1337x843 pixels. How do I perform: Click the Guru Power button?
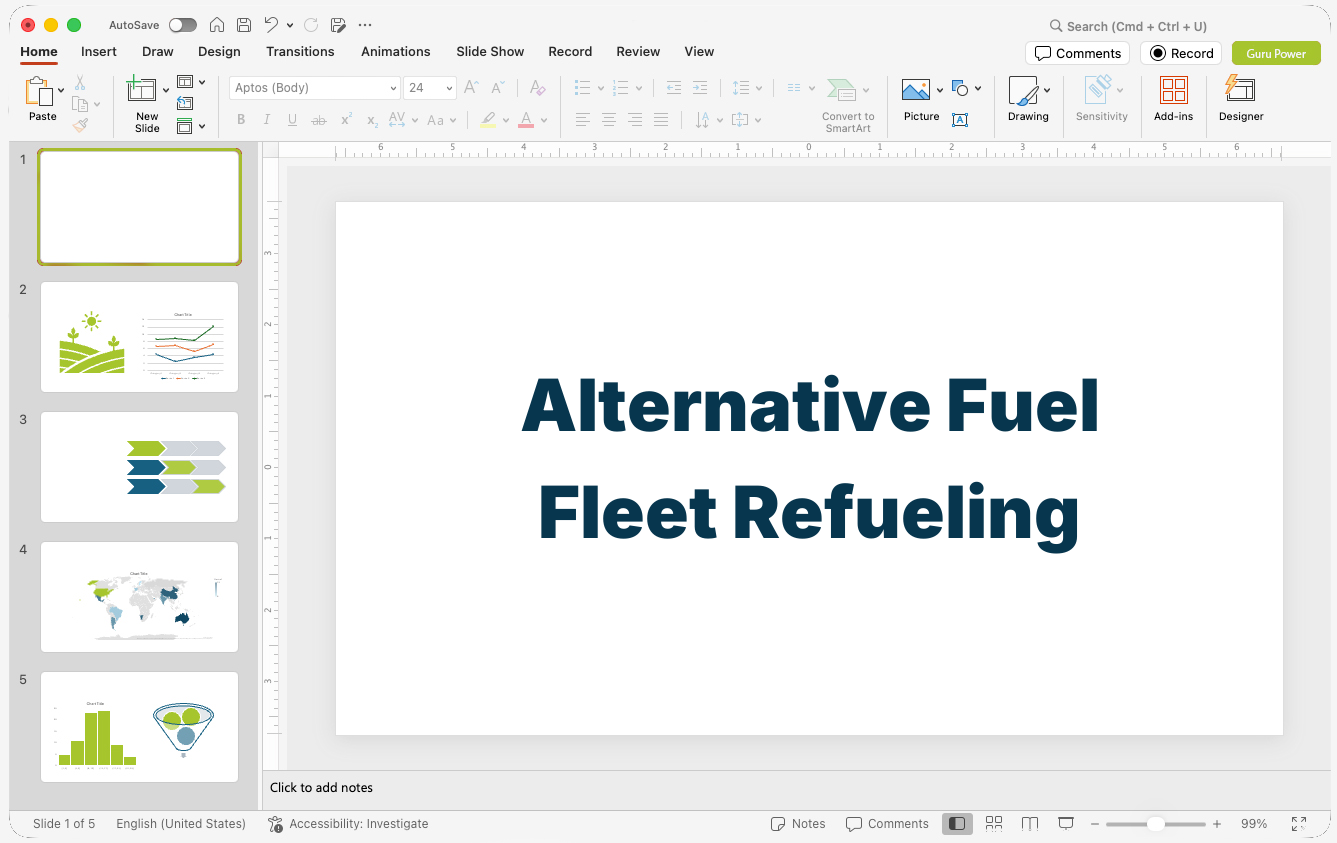(x=1276, y=53)
